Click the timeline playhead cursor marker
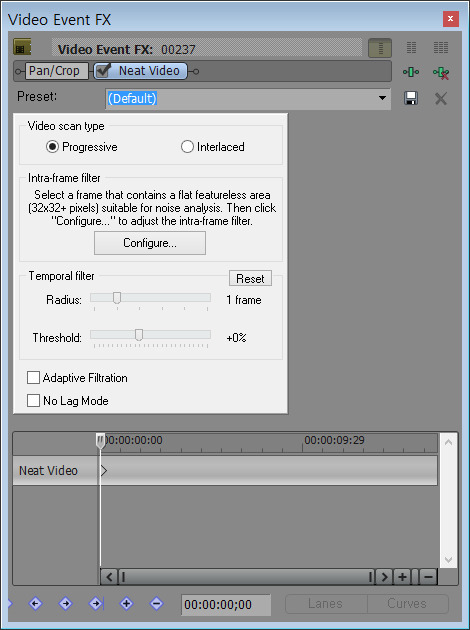The height and width of the screenshot is (630, 470). pyautogui.click(x=100, y=441)
